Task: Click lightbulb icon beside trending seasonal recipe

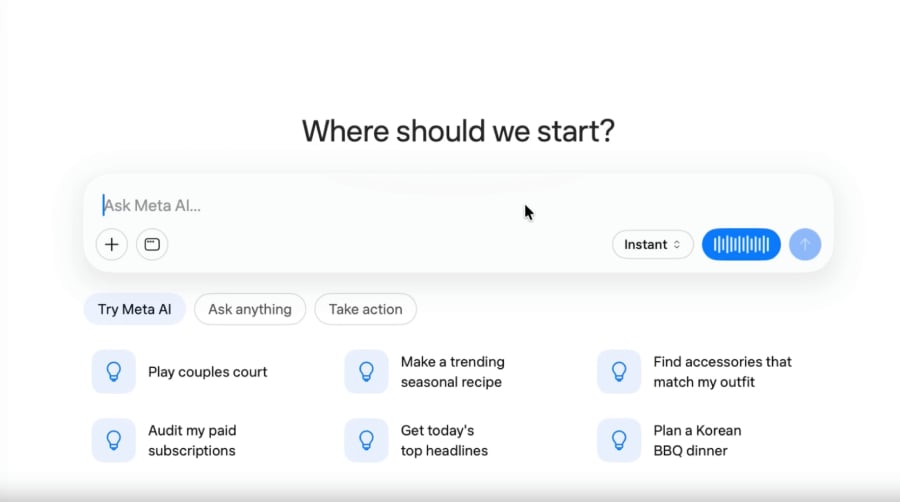Action: [x=366, y=372]
